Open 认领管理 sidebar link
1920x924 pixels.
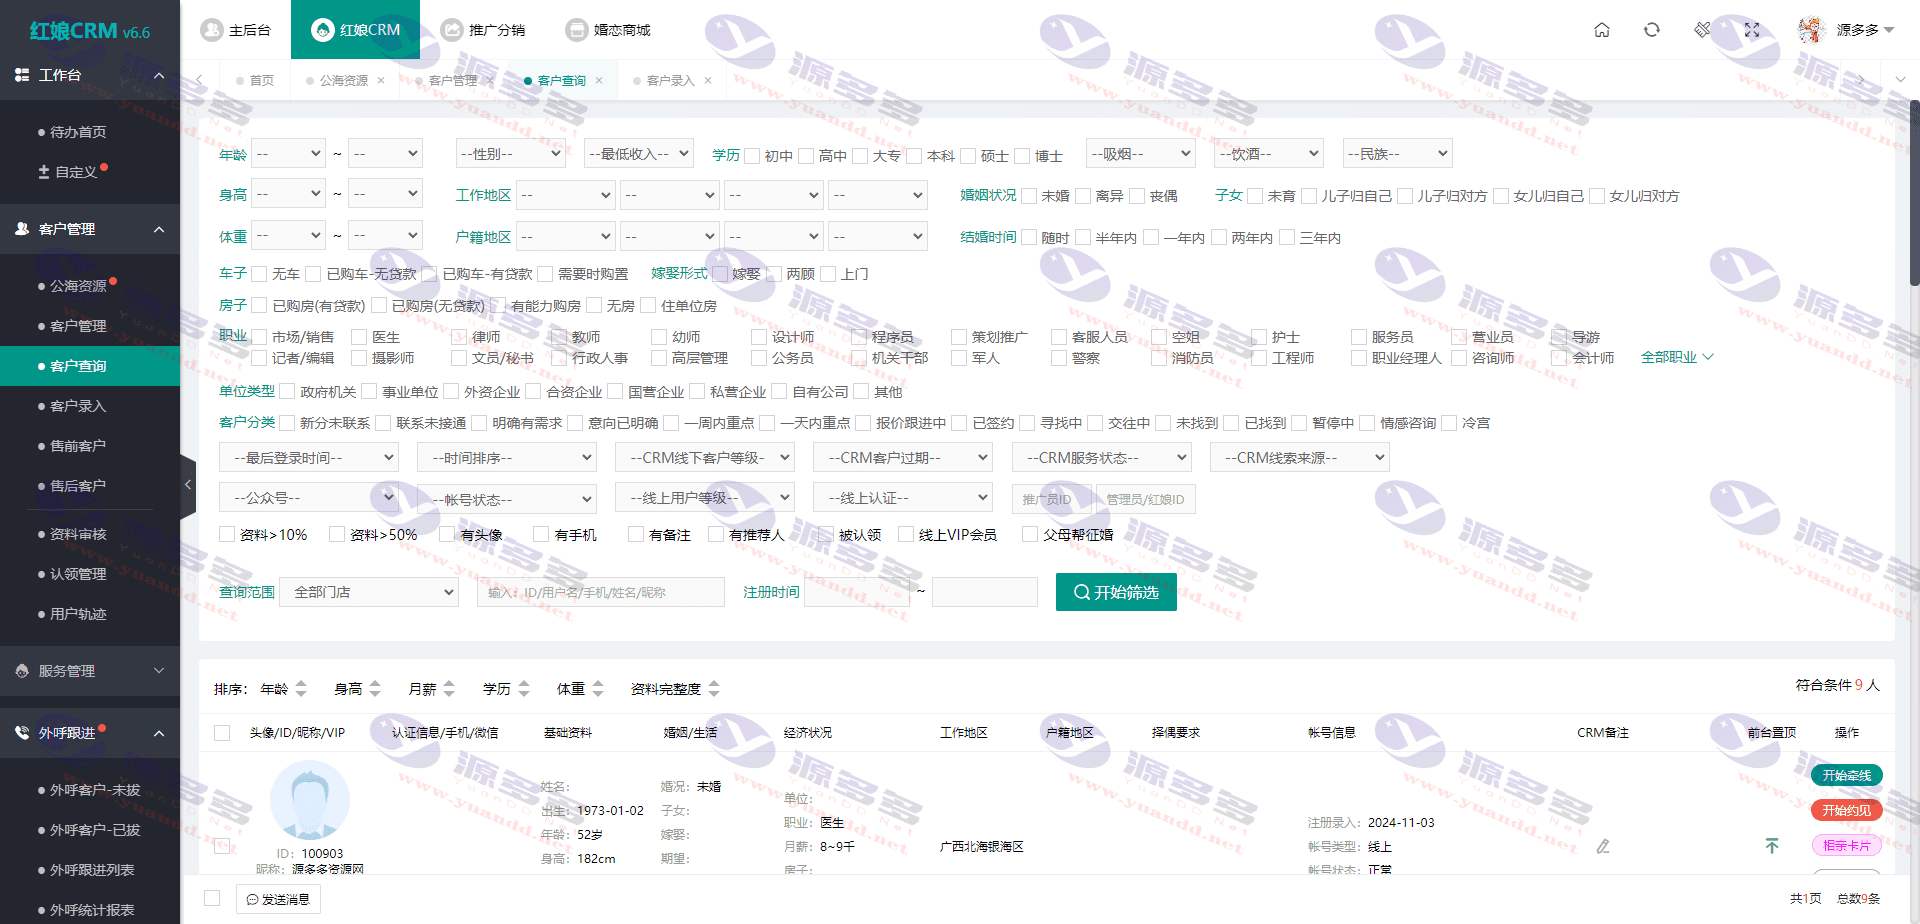78,574
